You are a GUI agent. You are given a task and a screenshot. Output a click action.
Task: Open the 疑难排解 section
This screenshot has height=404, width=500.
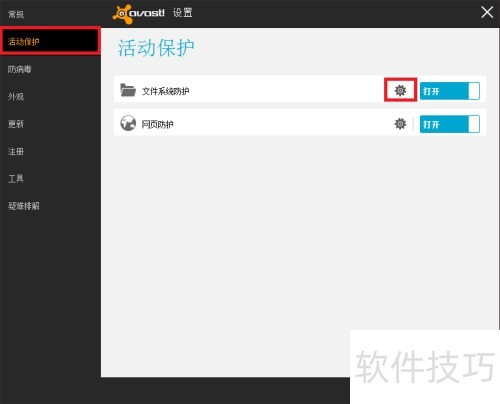coord(24,206)
